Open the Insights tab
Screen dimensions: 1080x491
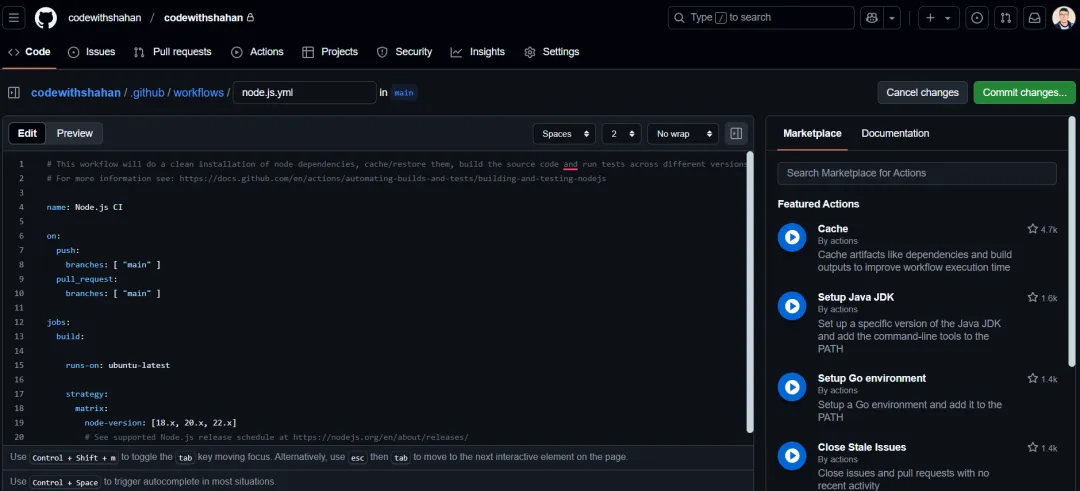point(477,52)
